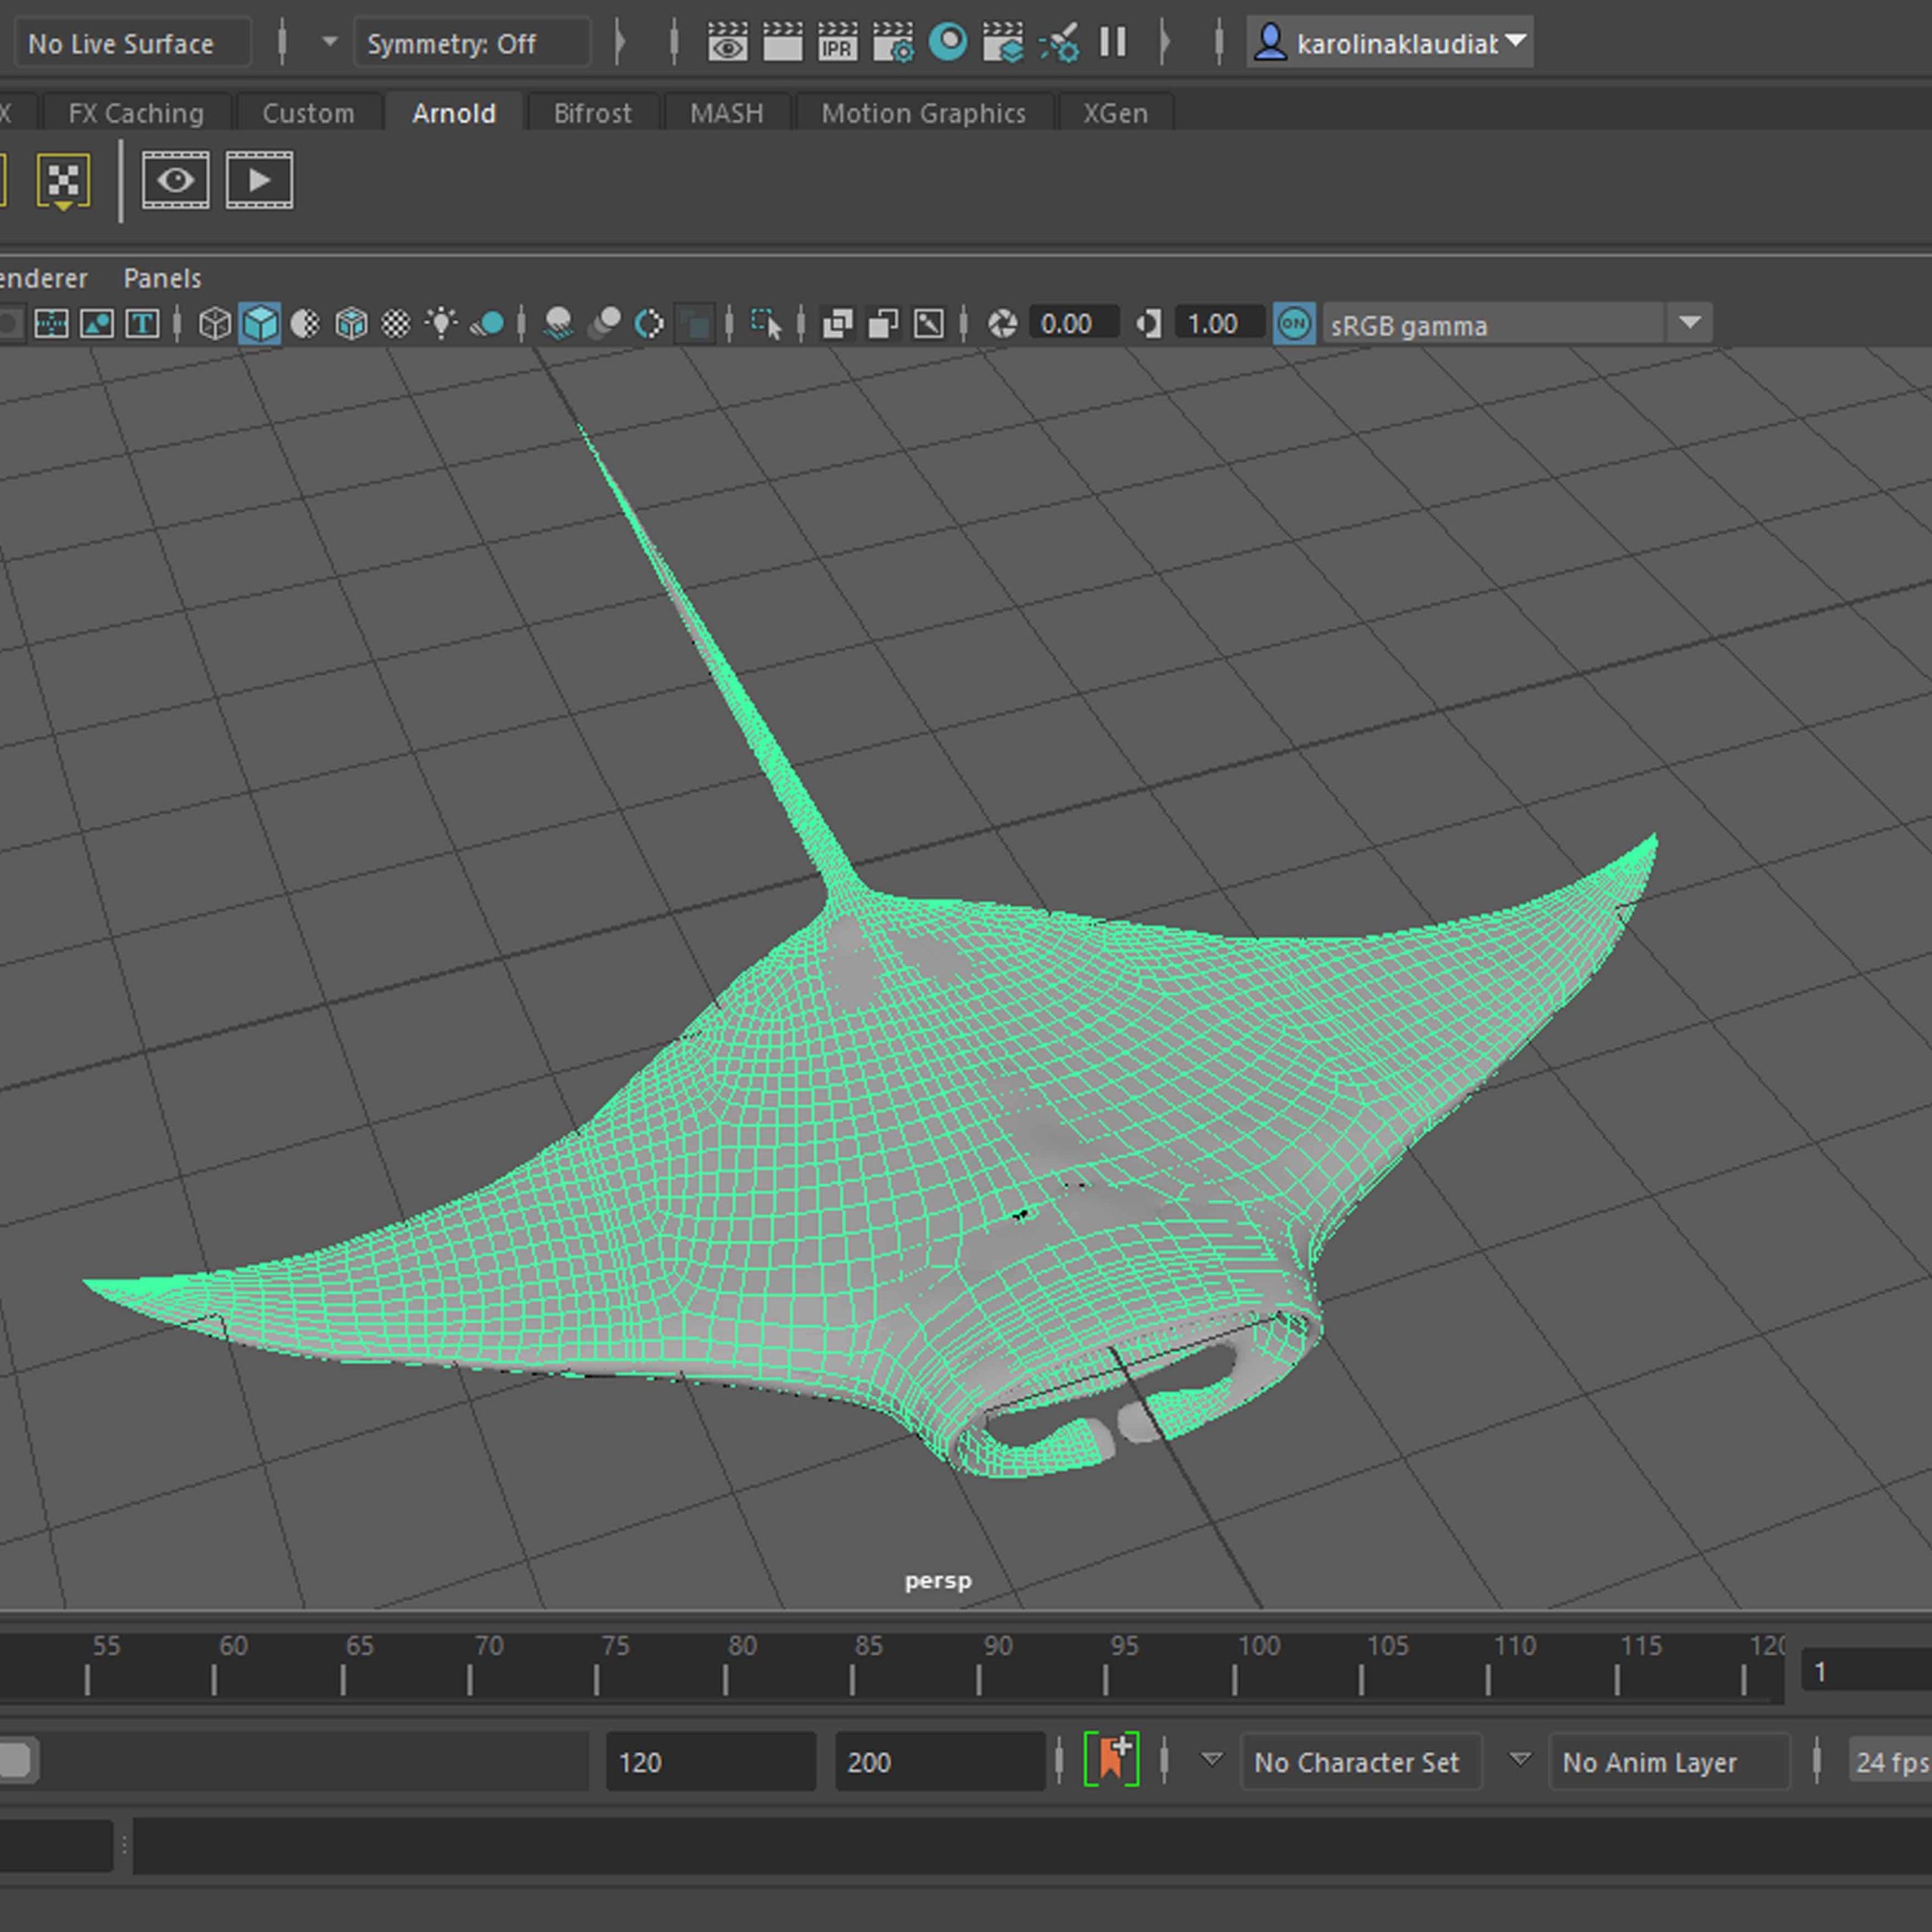Enable textured display checker icon
This screenshot has height=1932, width=1932.
click(397, 324)
